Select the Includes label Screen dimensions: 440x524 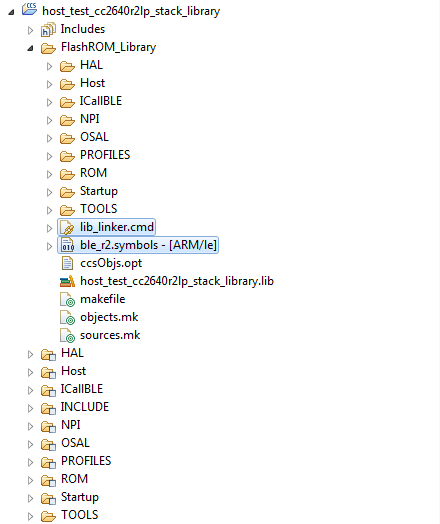coord(83,29)
